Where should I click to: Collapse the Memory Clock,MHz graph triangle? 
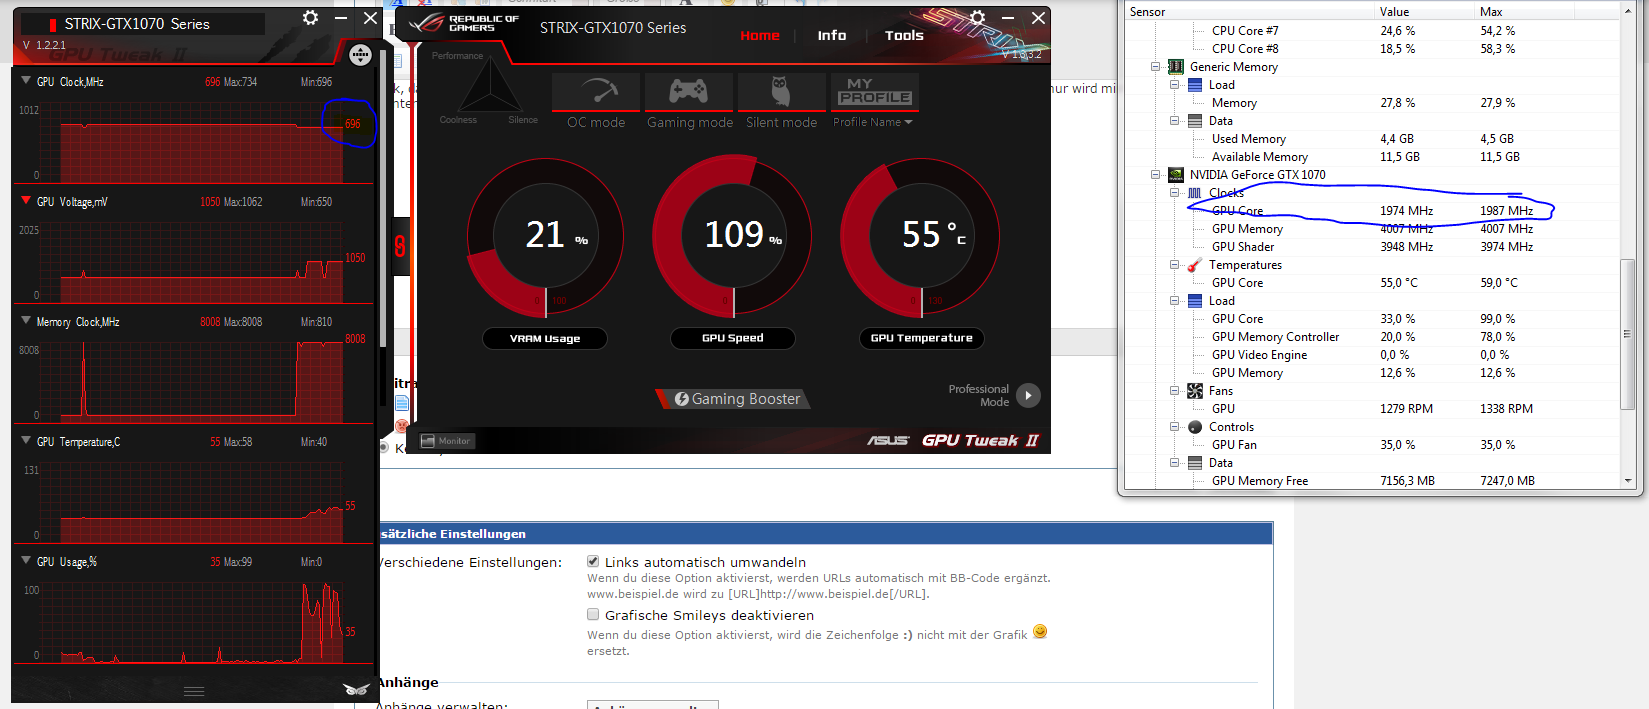click(26, 321)
